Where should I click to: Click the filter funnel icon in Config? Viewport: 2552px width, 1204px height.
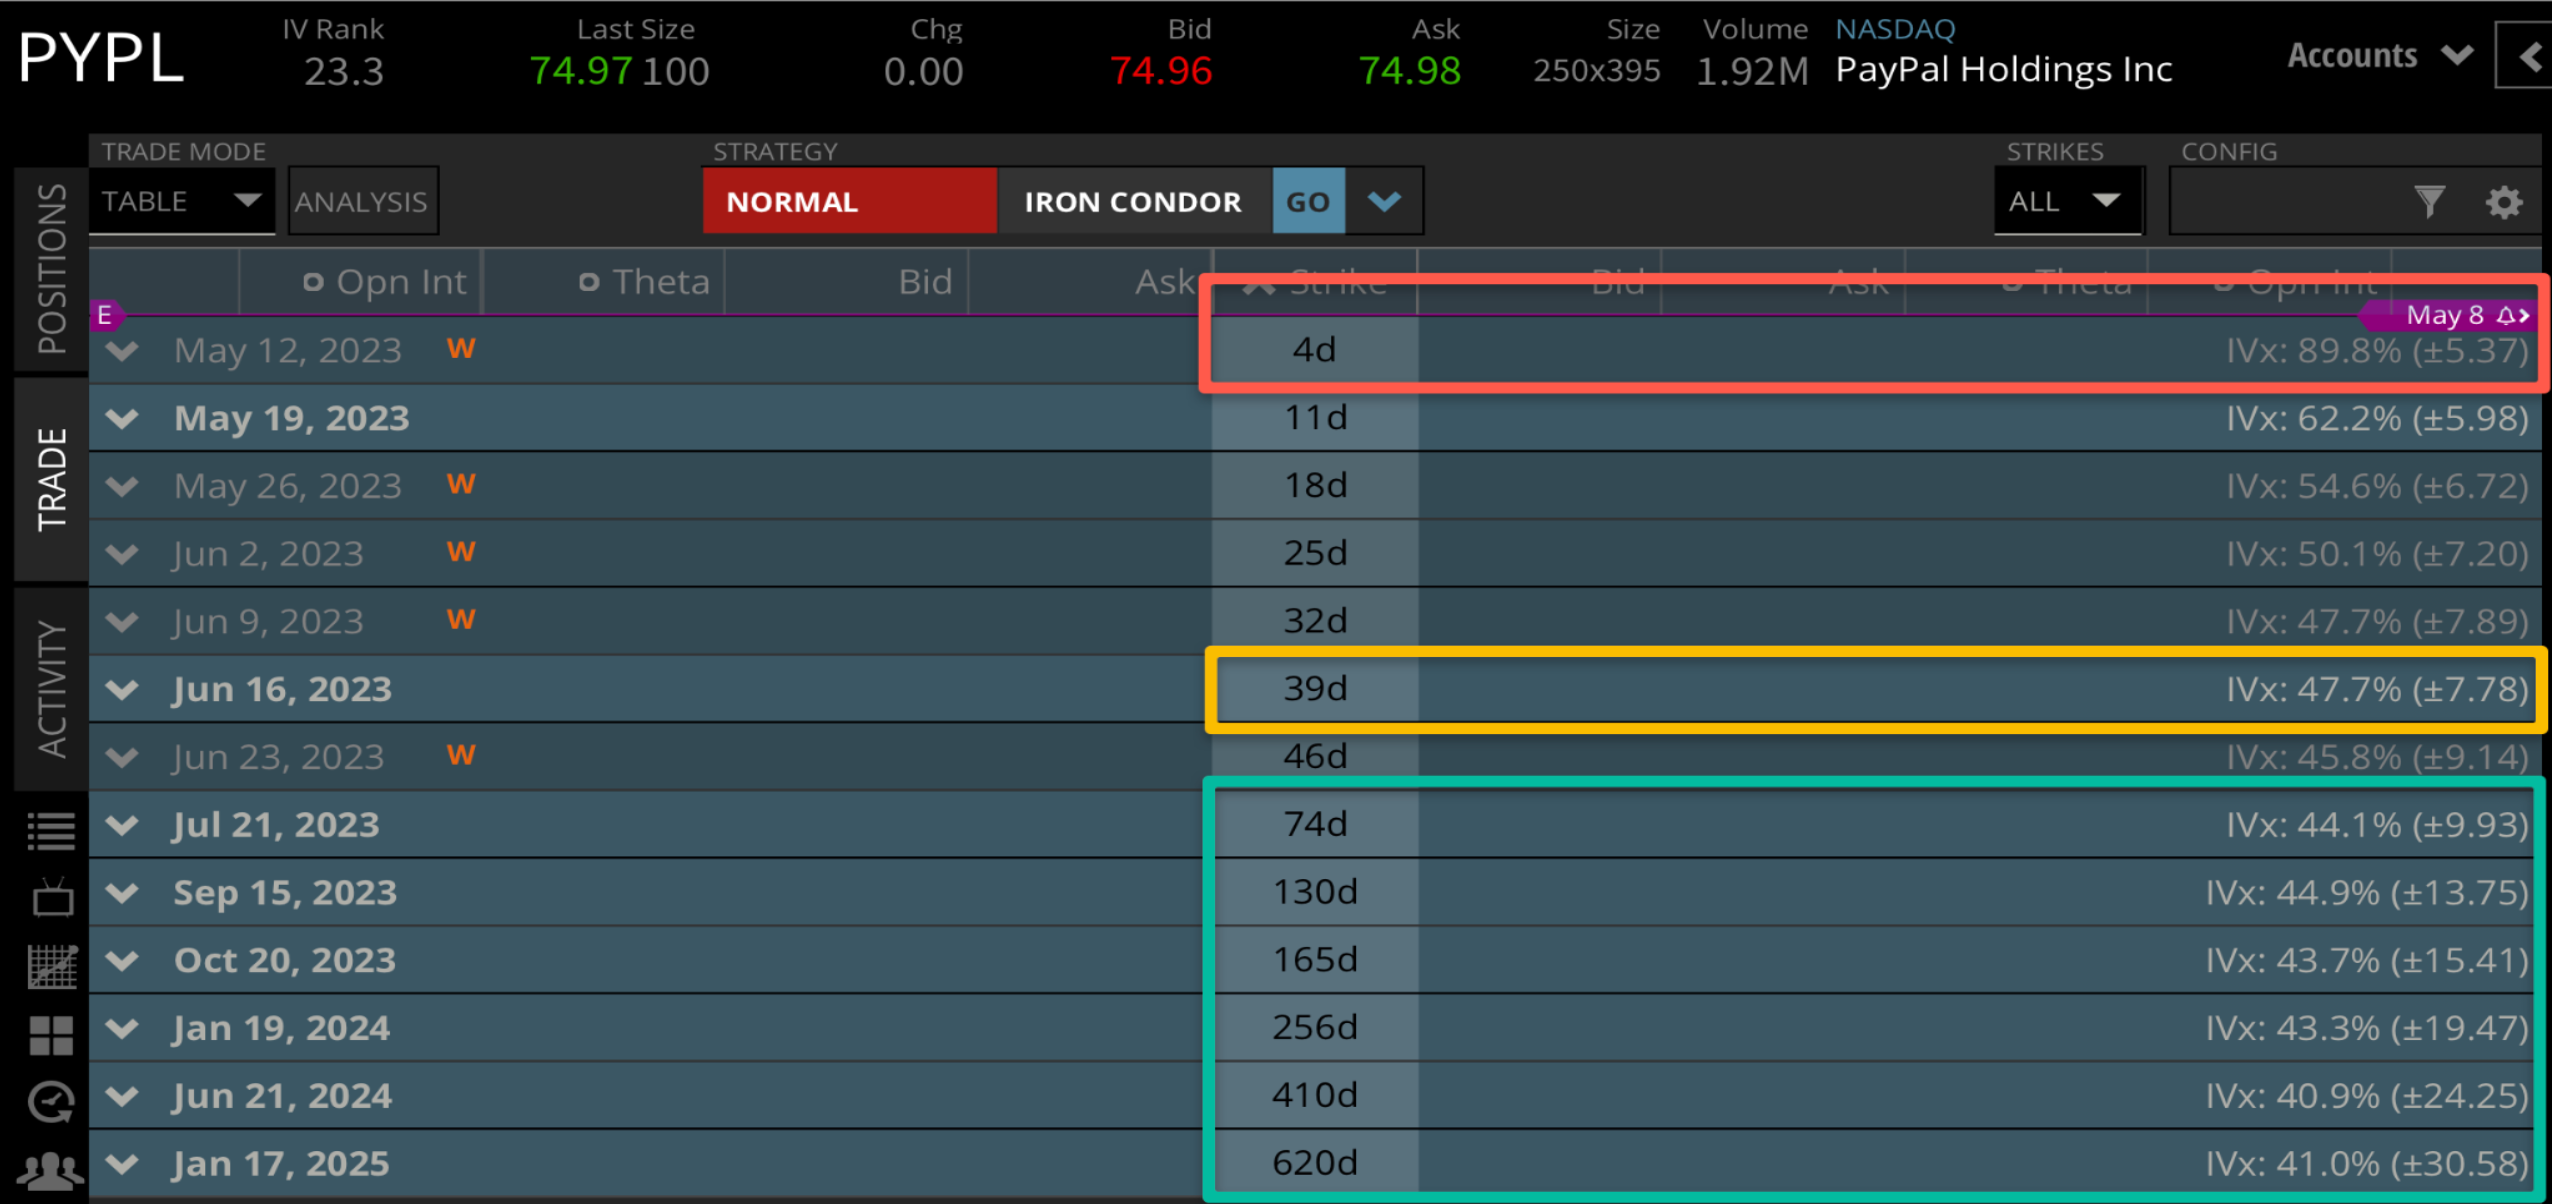click(x=2428, y=202)
